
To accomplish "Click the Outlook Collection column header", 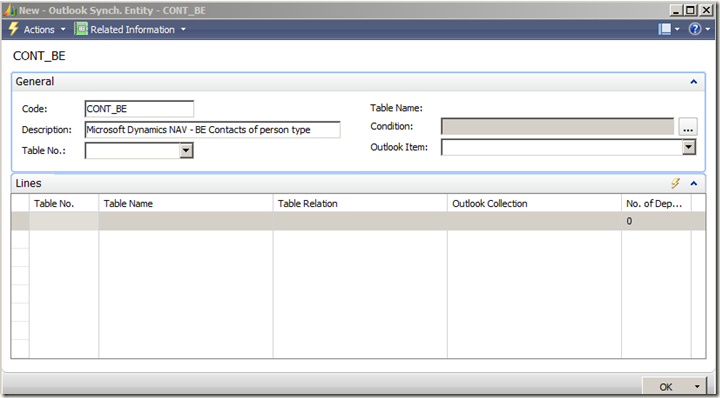I will click(534, 203).
